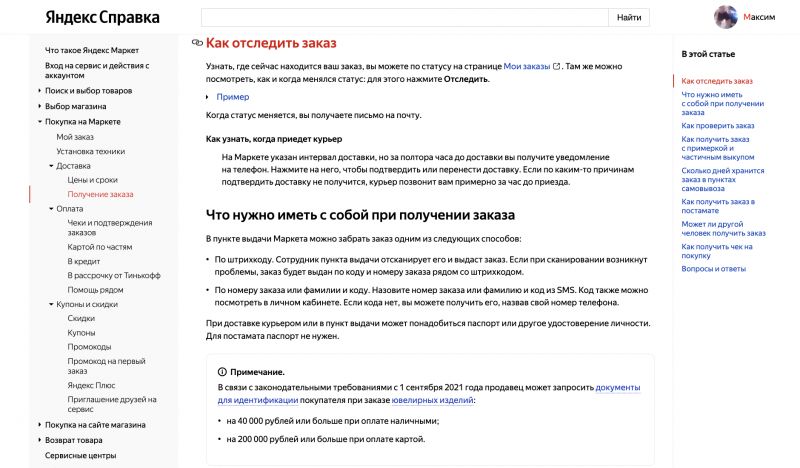This screenshot has width=800, height=468.
Task: Jump to Как отследить заказ in contents
Action: [717, 81]
